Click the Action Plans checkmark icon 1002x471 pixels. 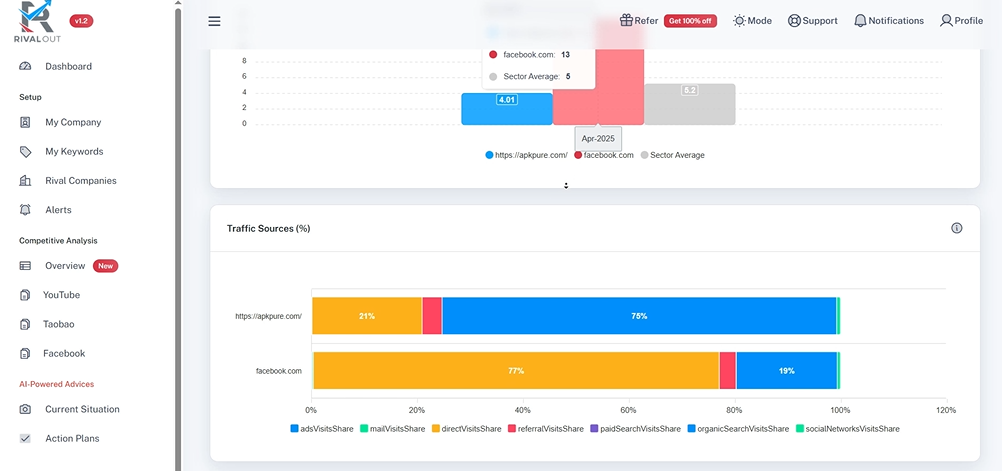[x=25, y=438]
